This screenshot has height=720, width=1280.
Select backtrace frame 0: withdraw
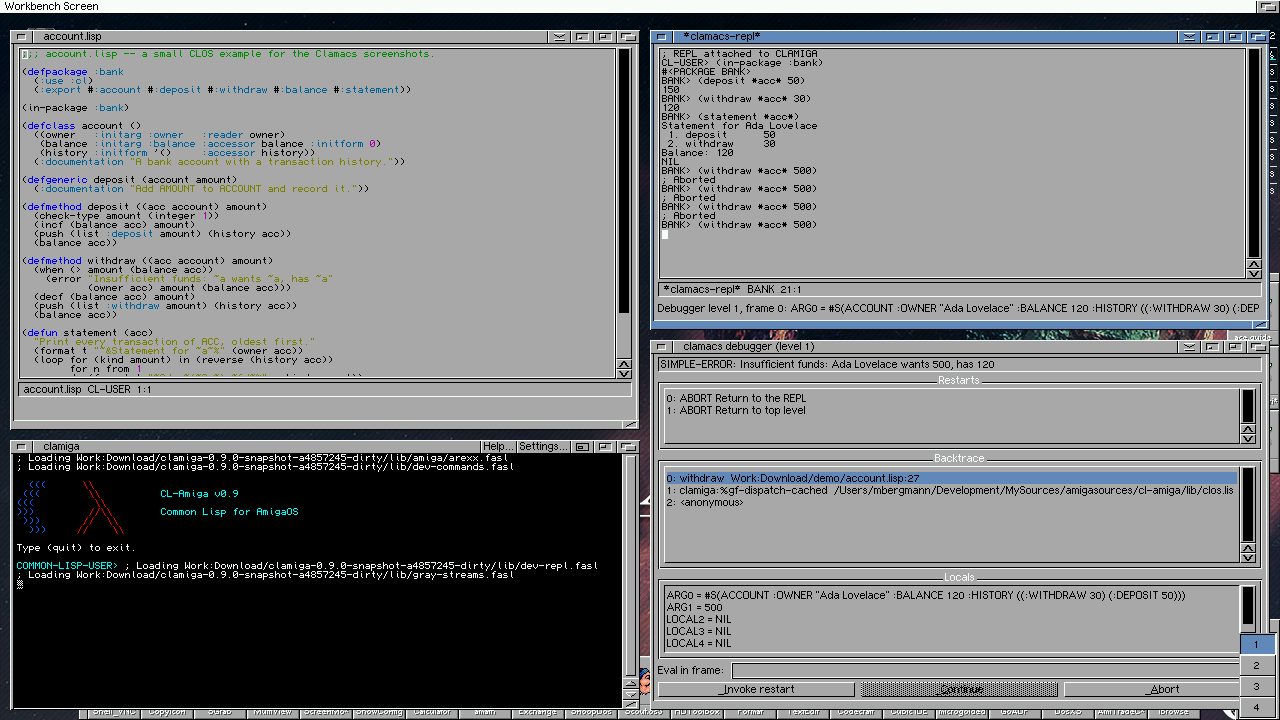tap(951, 478)
